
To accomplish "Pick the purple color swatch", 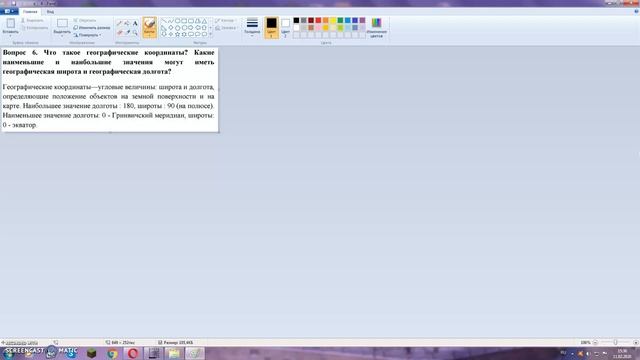I will click(x=362, y=20).
